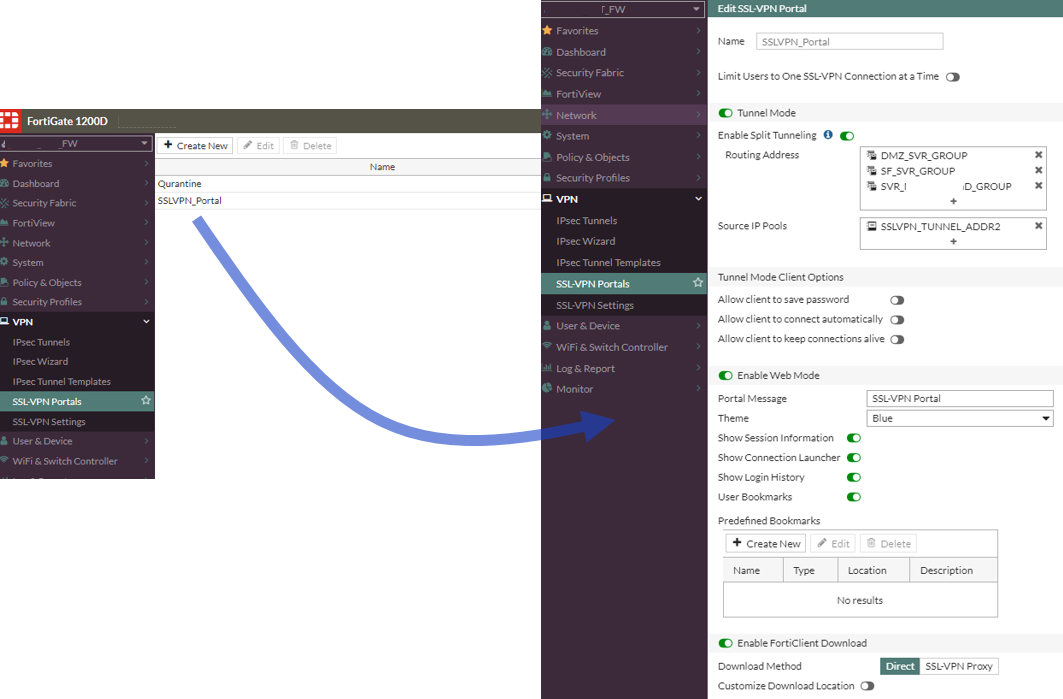Image resolution: width=1063 pixels, height=699 pixels.
Task: Select the Direct download method
Action: pos(900,666)
